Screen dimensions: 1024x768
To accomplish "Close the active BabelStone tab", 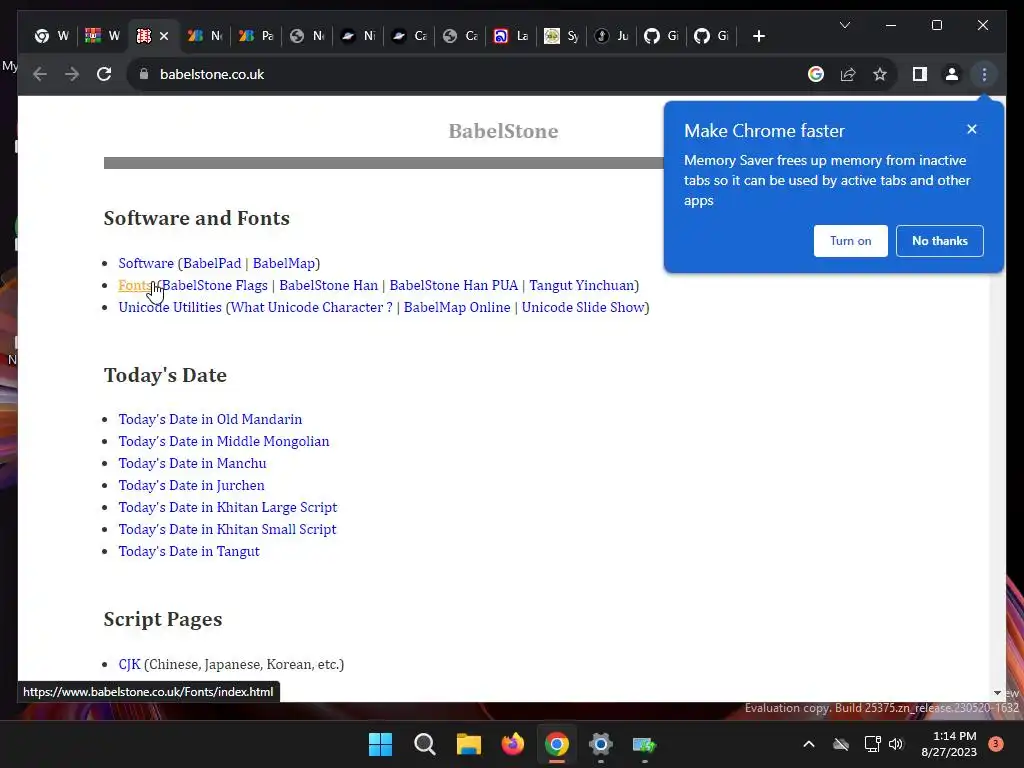I will click(164, 36).
